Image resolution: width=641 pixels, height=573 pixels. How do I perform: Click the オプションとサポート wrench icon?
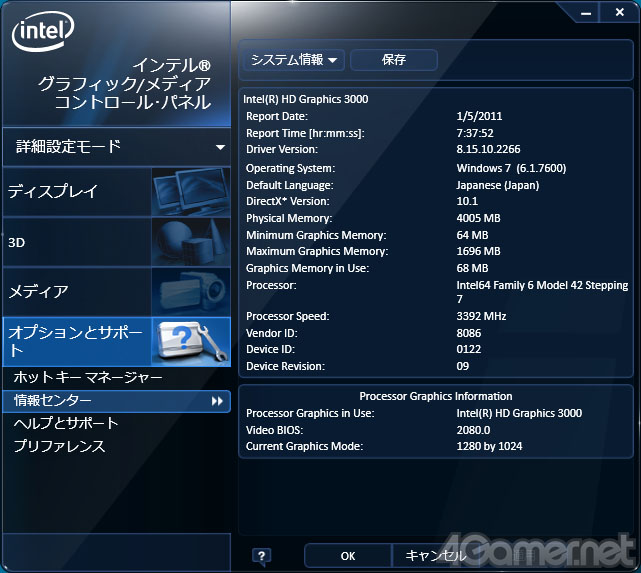pos(191,342)
